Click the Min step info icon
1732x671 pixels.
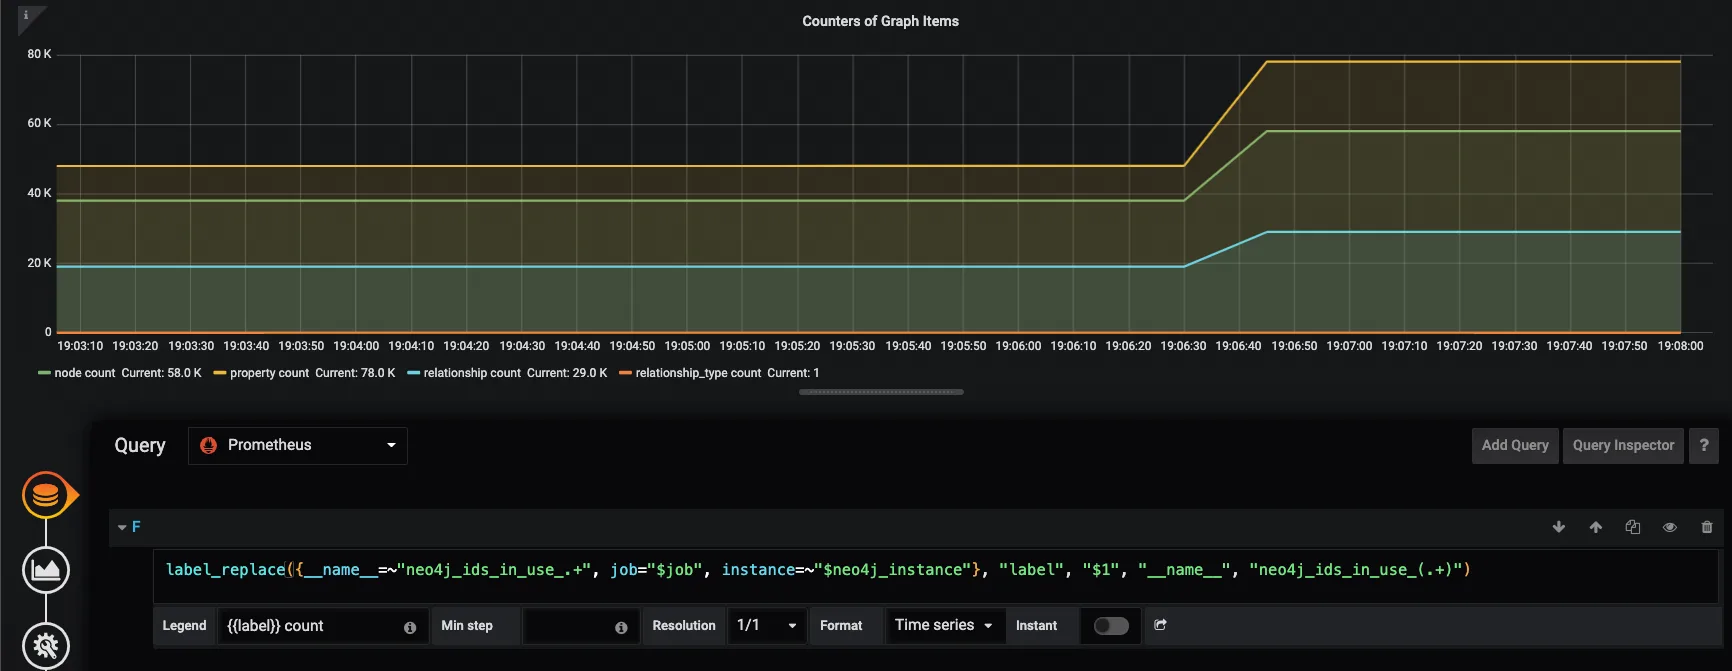[621, 627]
